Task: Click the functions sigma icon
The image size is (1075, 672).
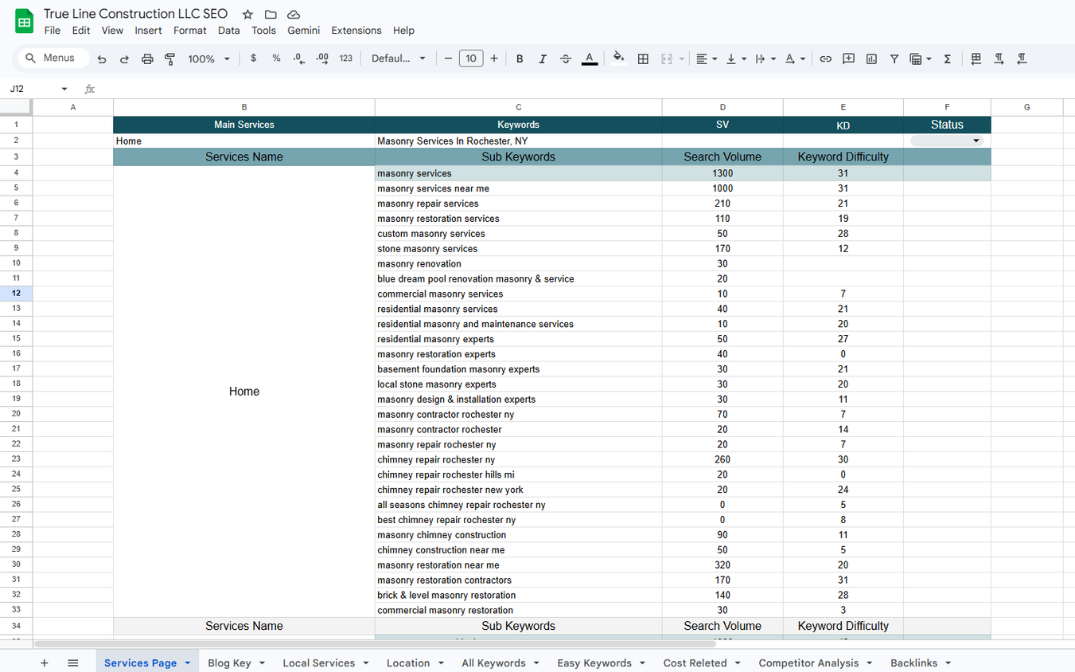Action: [947, 59]
